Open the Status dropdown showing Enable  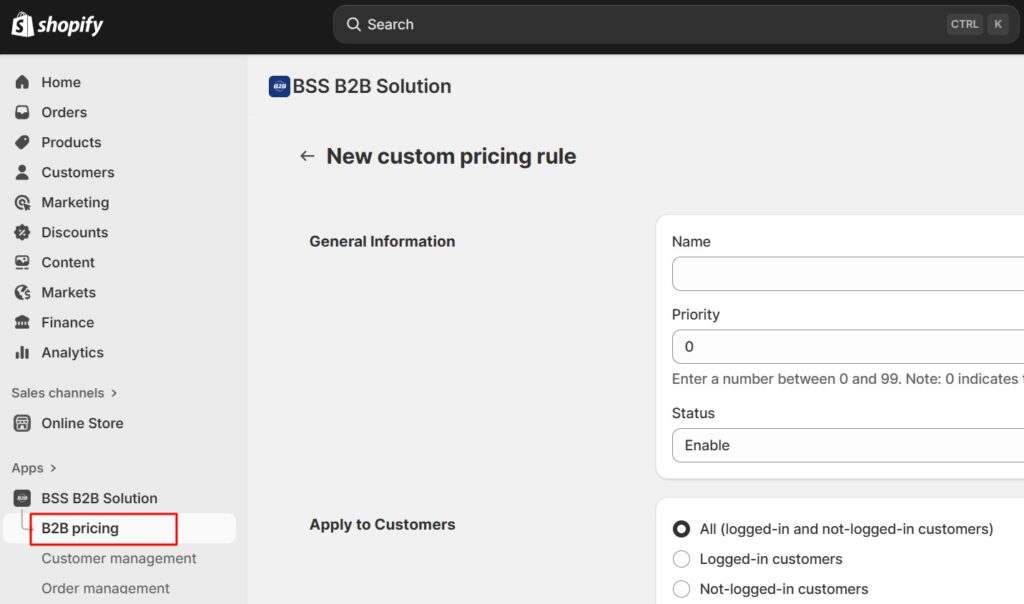848,445
